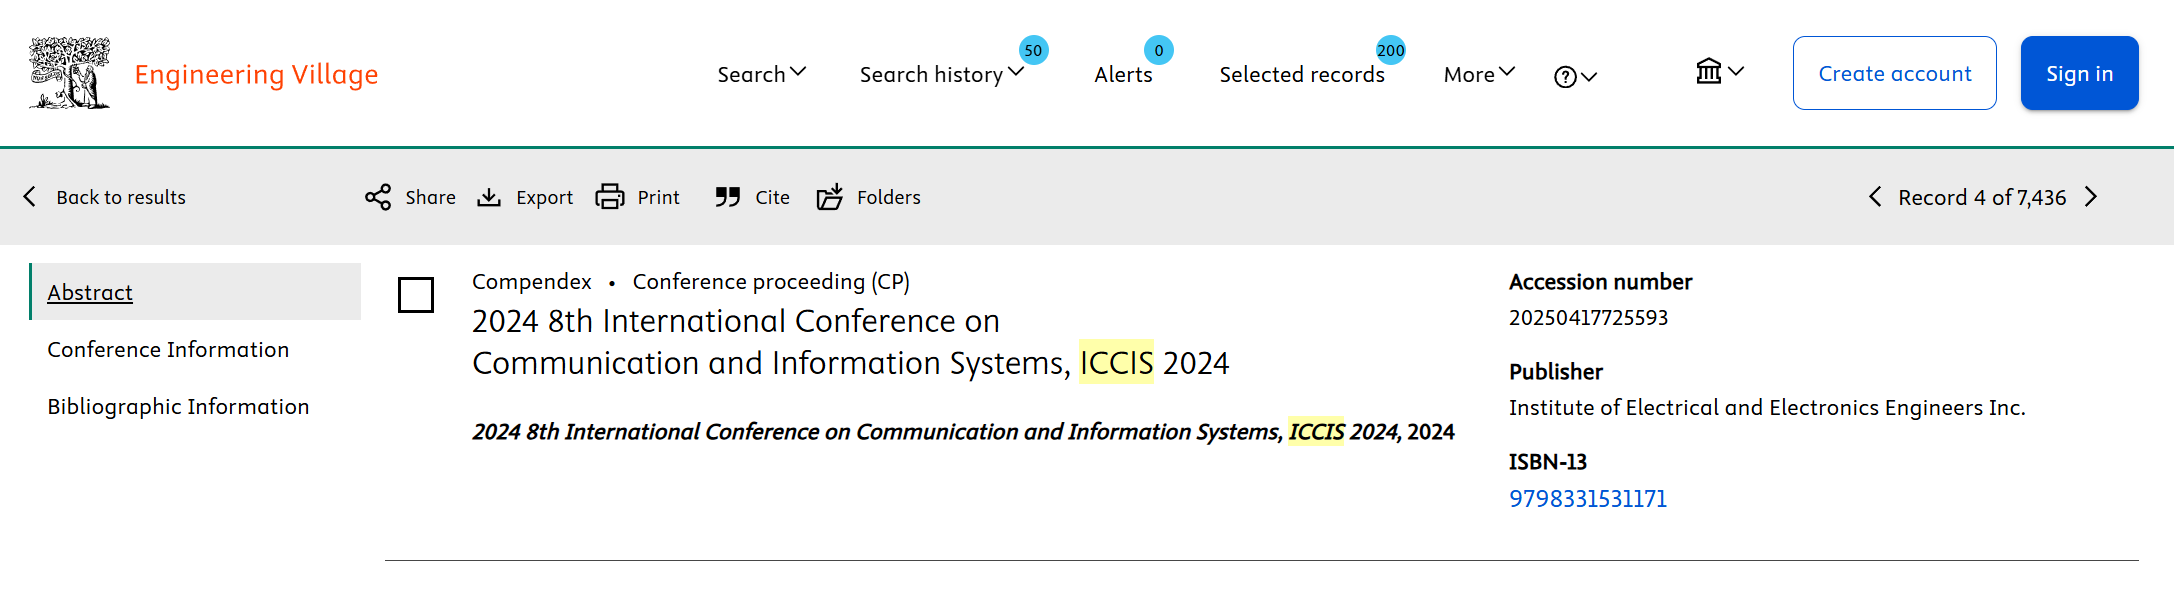Go to the next record arrow
This screenshot has width=2174, height=602.
coord(2091,197)
